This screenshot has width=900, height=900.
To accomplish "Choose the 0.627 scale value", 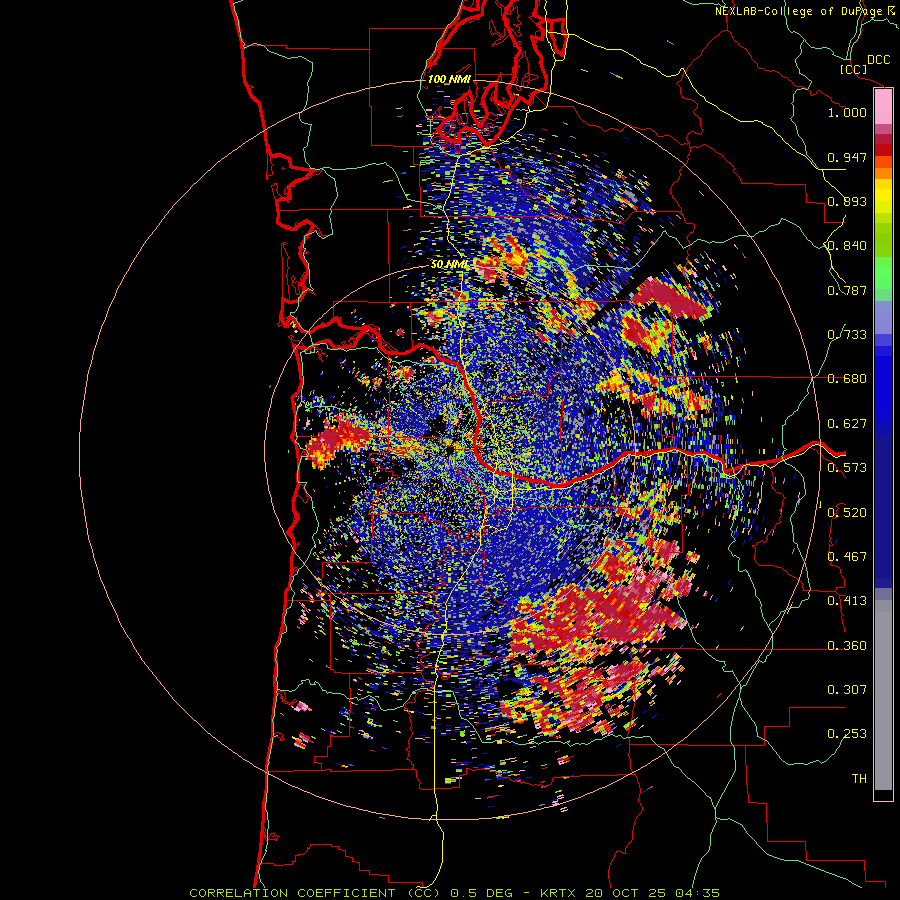I will point(847,424).
